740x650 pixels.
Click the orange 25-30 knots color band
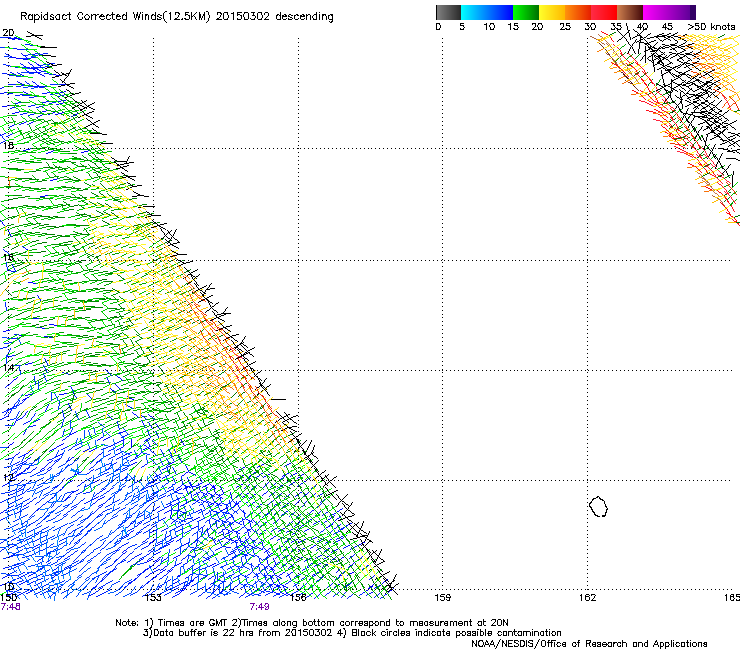(578, 12)
